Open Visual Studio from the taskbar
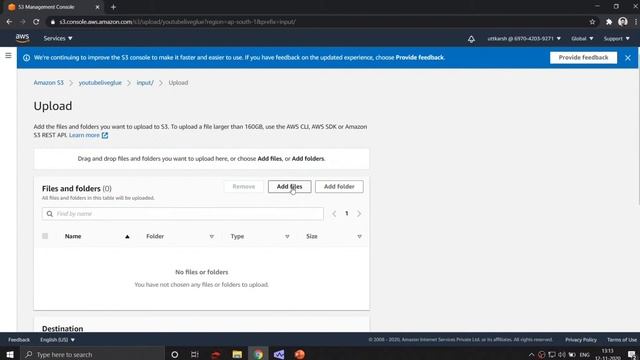This screenshot has width=640, height=360. 279,354
